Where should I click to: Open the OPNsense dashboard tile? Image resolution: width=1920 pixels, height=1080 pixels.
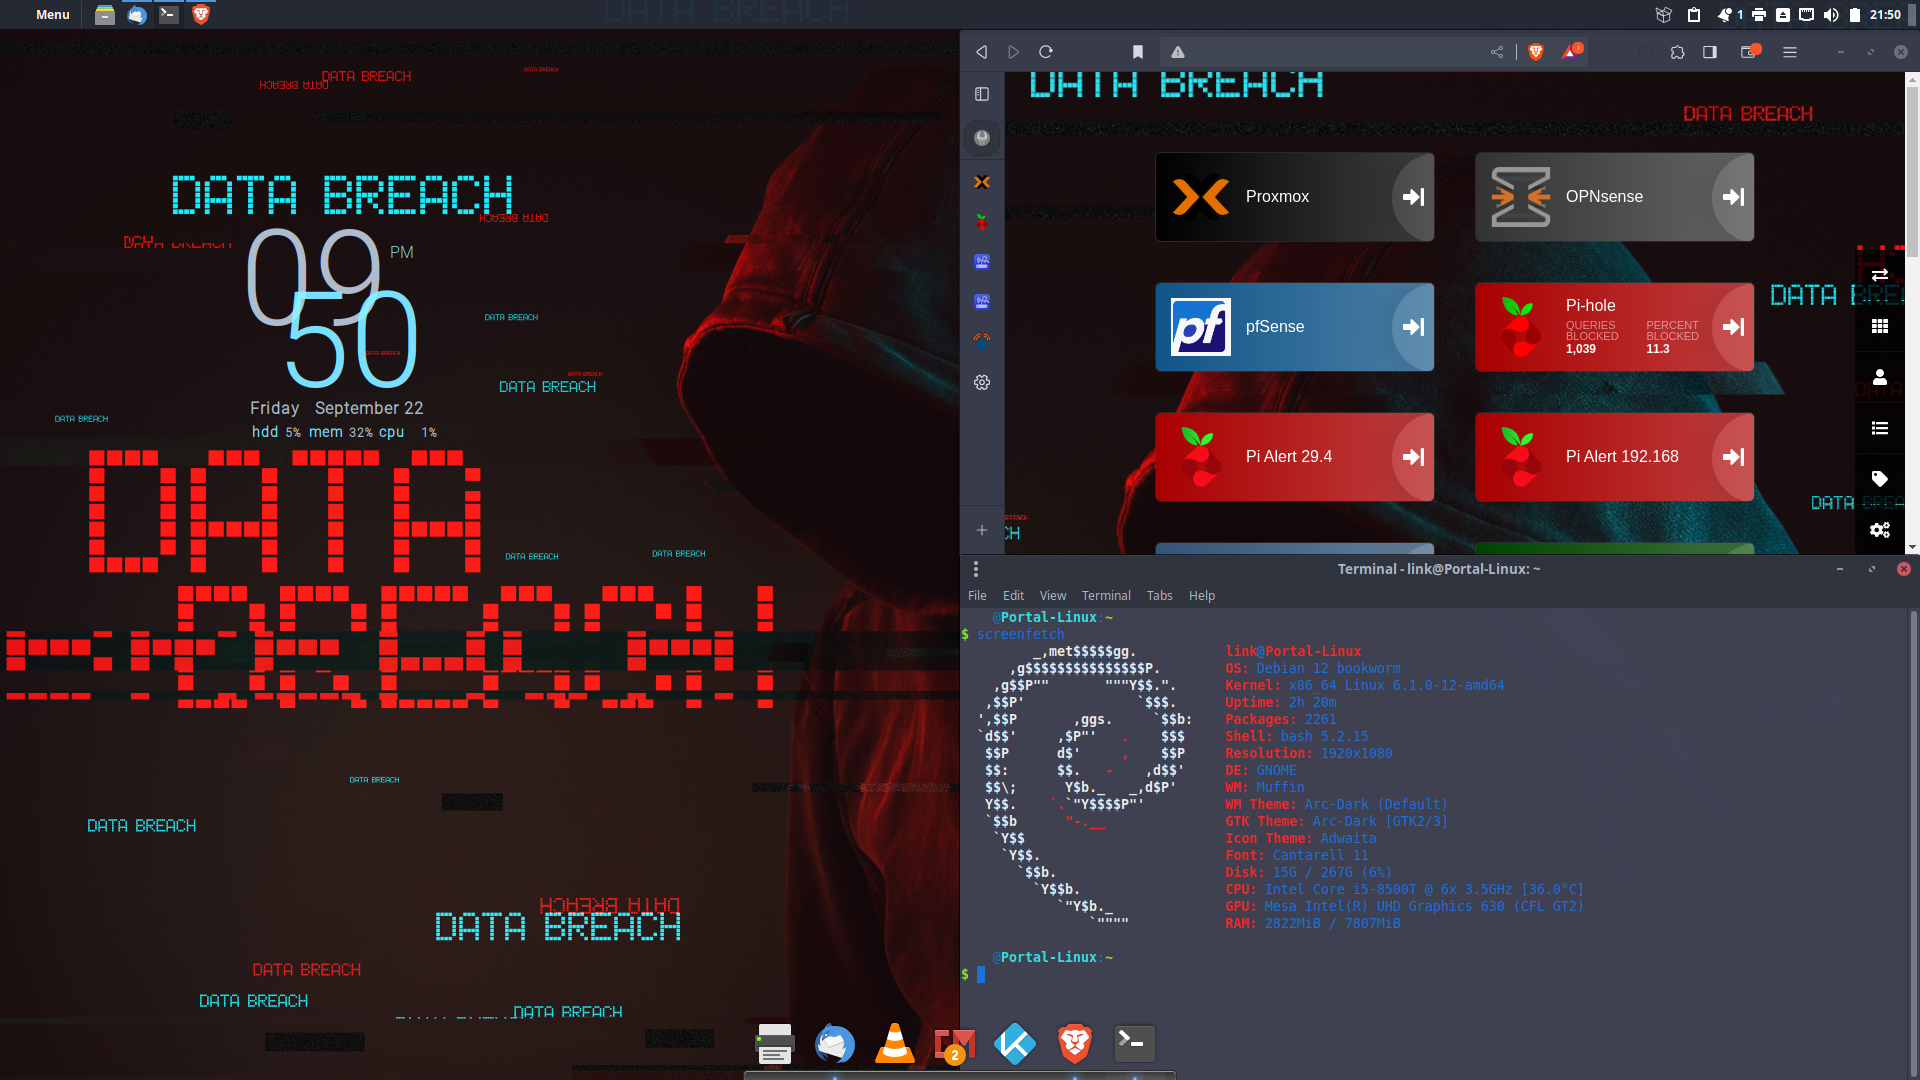click(x=1614, y=197)
